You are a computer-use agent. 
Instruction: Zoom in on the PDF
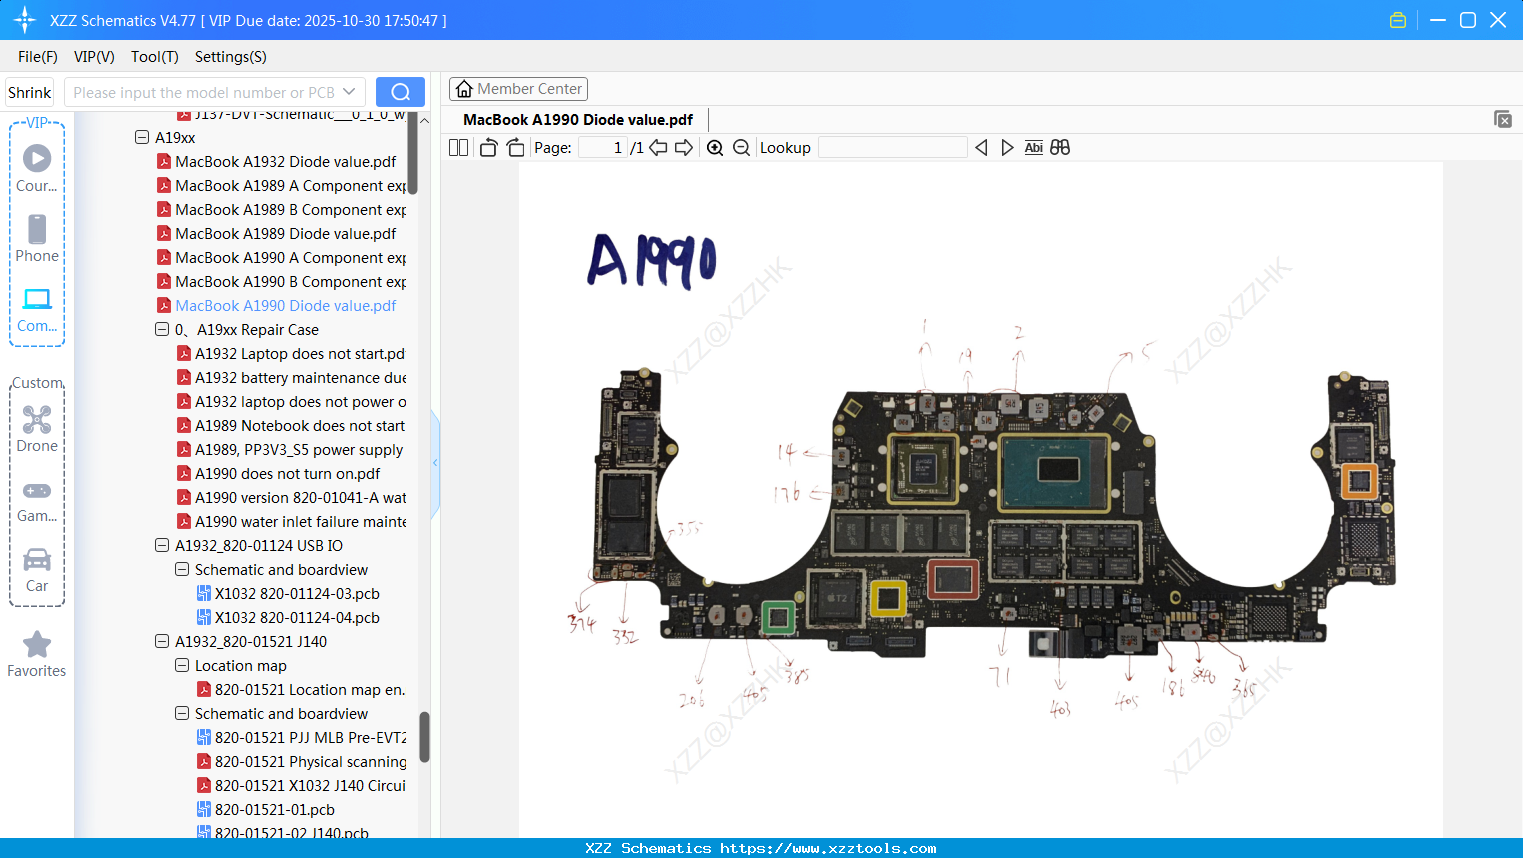(x=715, y=148)
